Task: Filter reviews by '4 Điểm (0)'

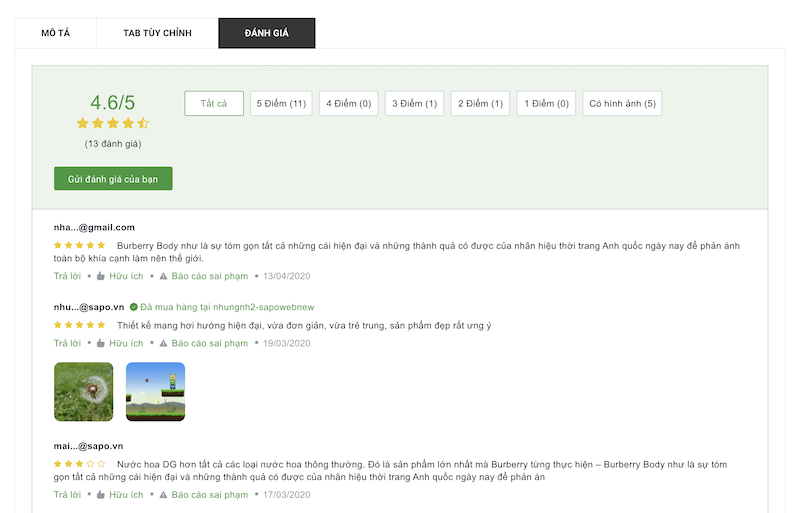Action: [348, 103]
